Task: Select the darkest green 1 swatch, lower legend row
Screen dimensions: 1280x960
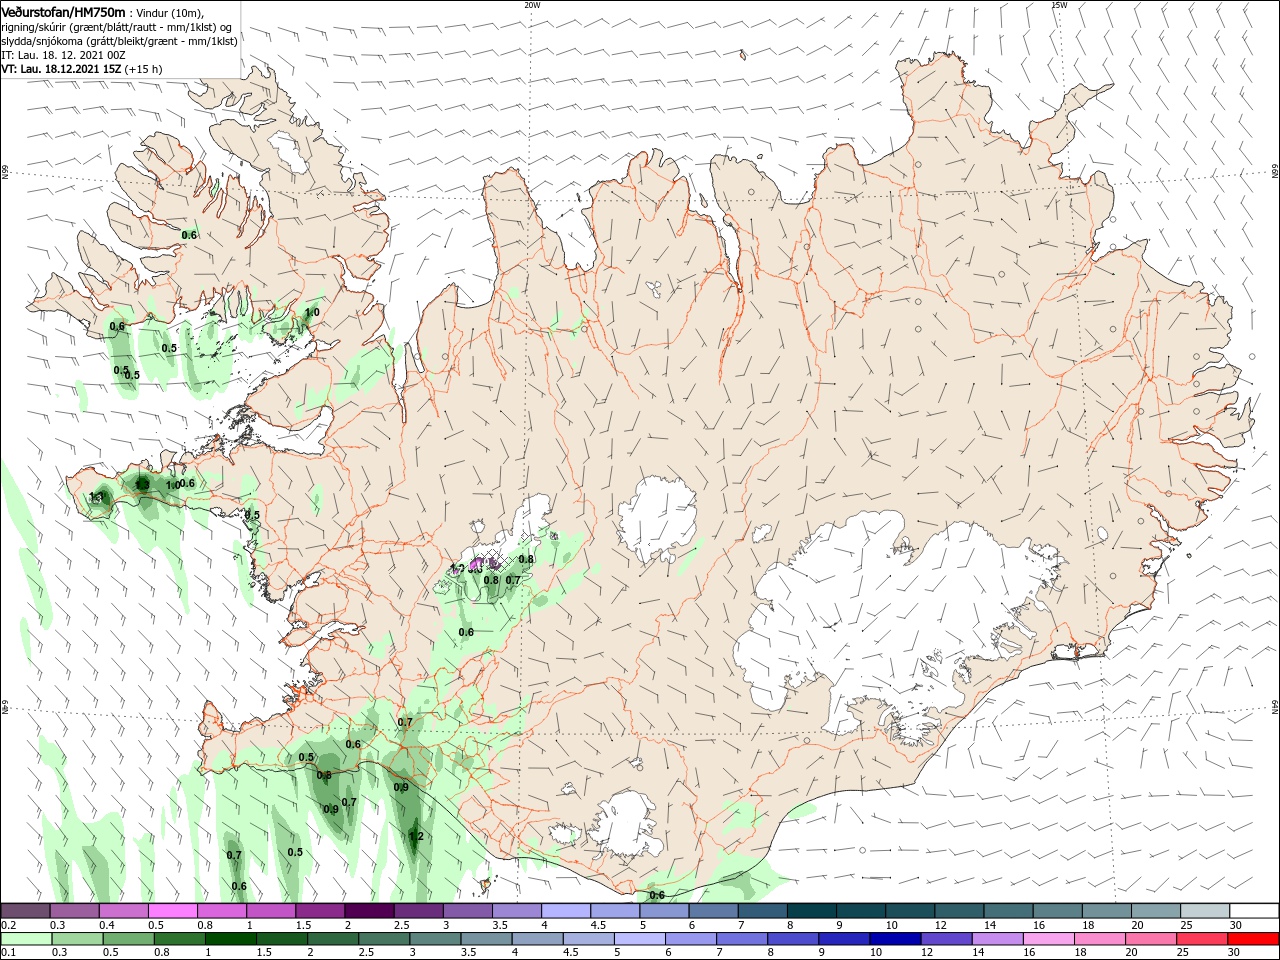Action: (230, 939)
